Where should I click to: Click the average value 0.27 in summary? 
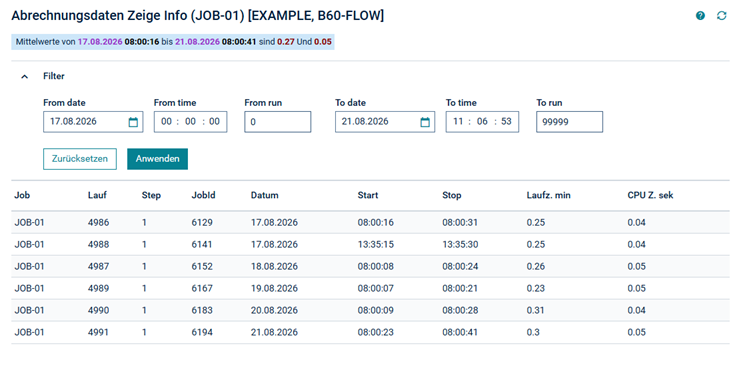pos(286,42)
